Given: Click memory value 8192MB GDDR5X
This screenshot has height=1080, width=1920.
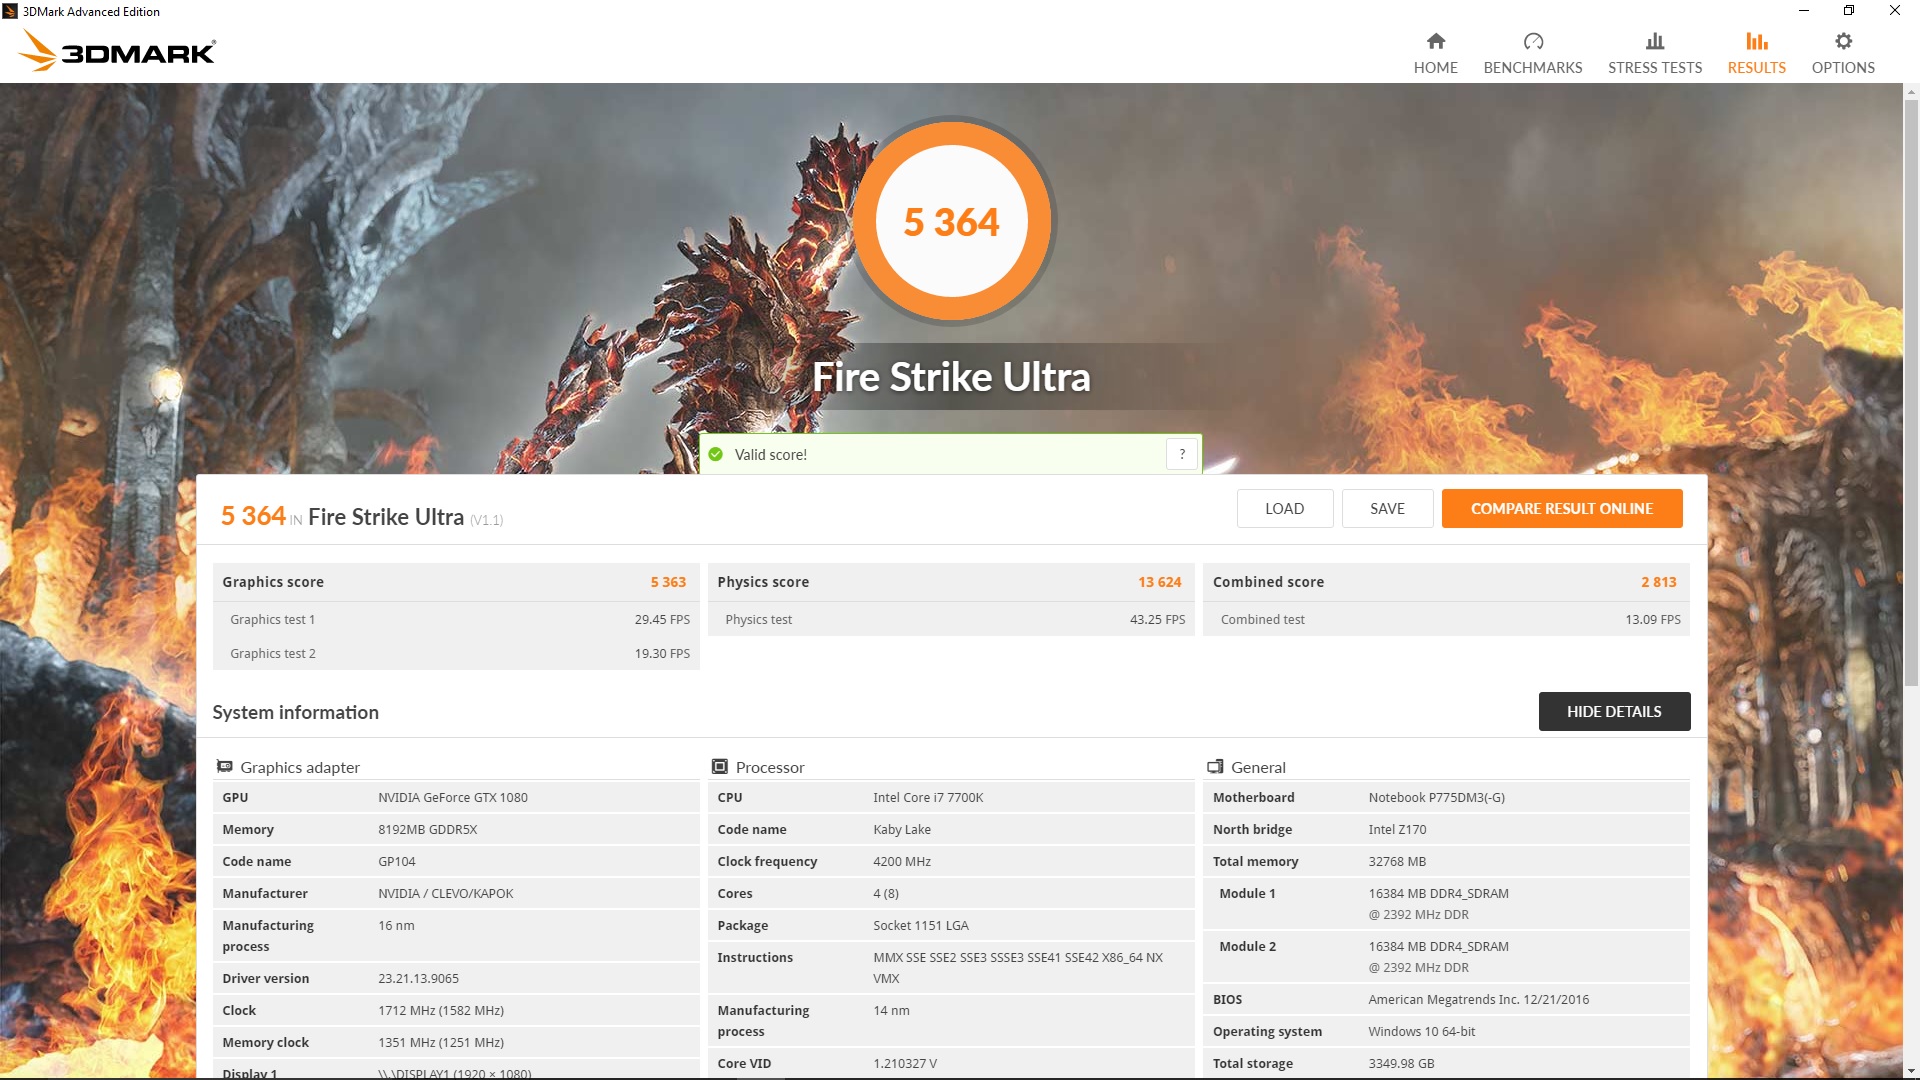Looking at the screenshot, I should click(x=428, y=829).
